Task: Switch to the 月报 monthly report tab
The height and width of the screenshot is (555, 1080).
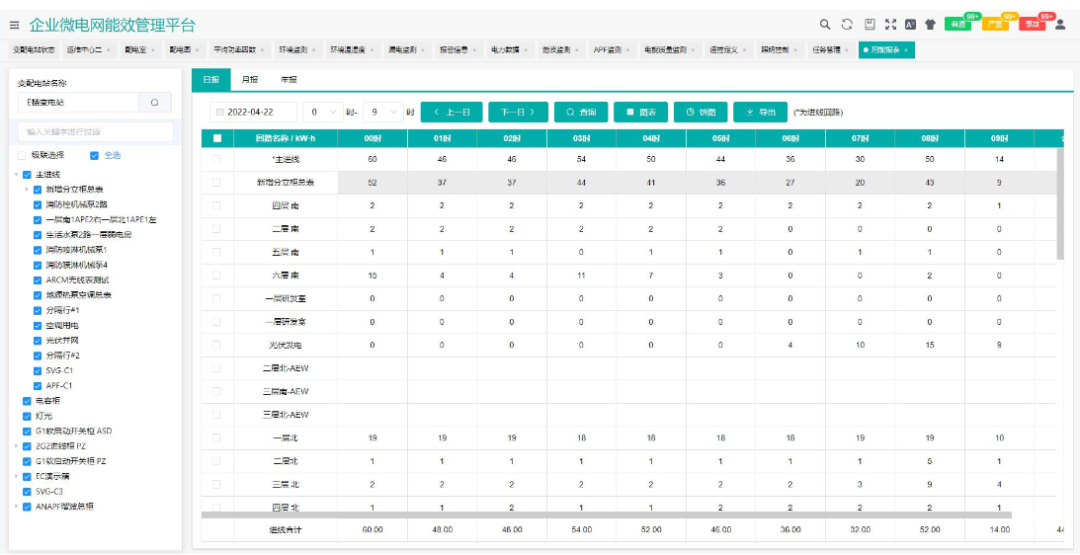Action: point(249,80)
